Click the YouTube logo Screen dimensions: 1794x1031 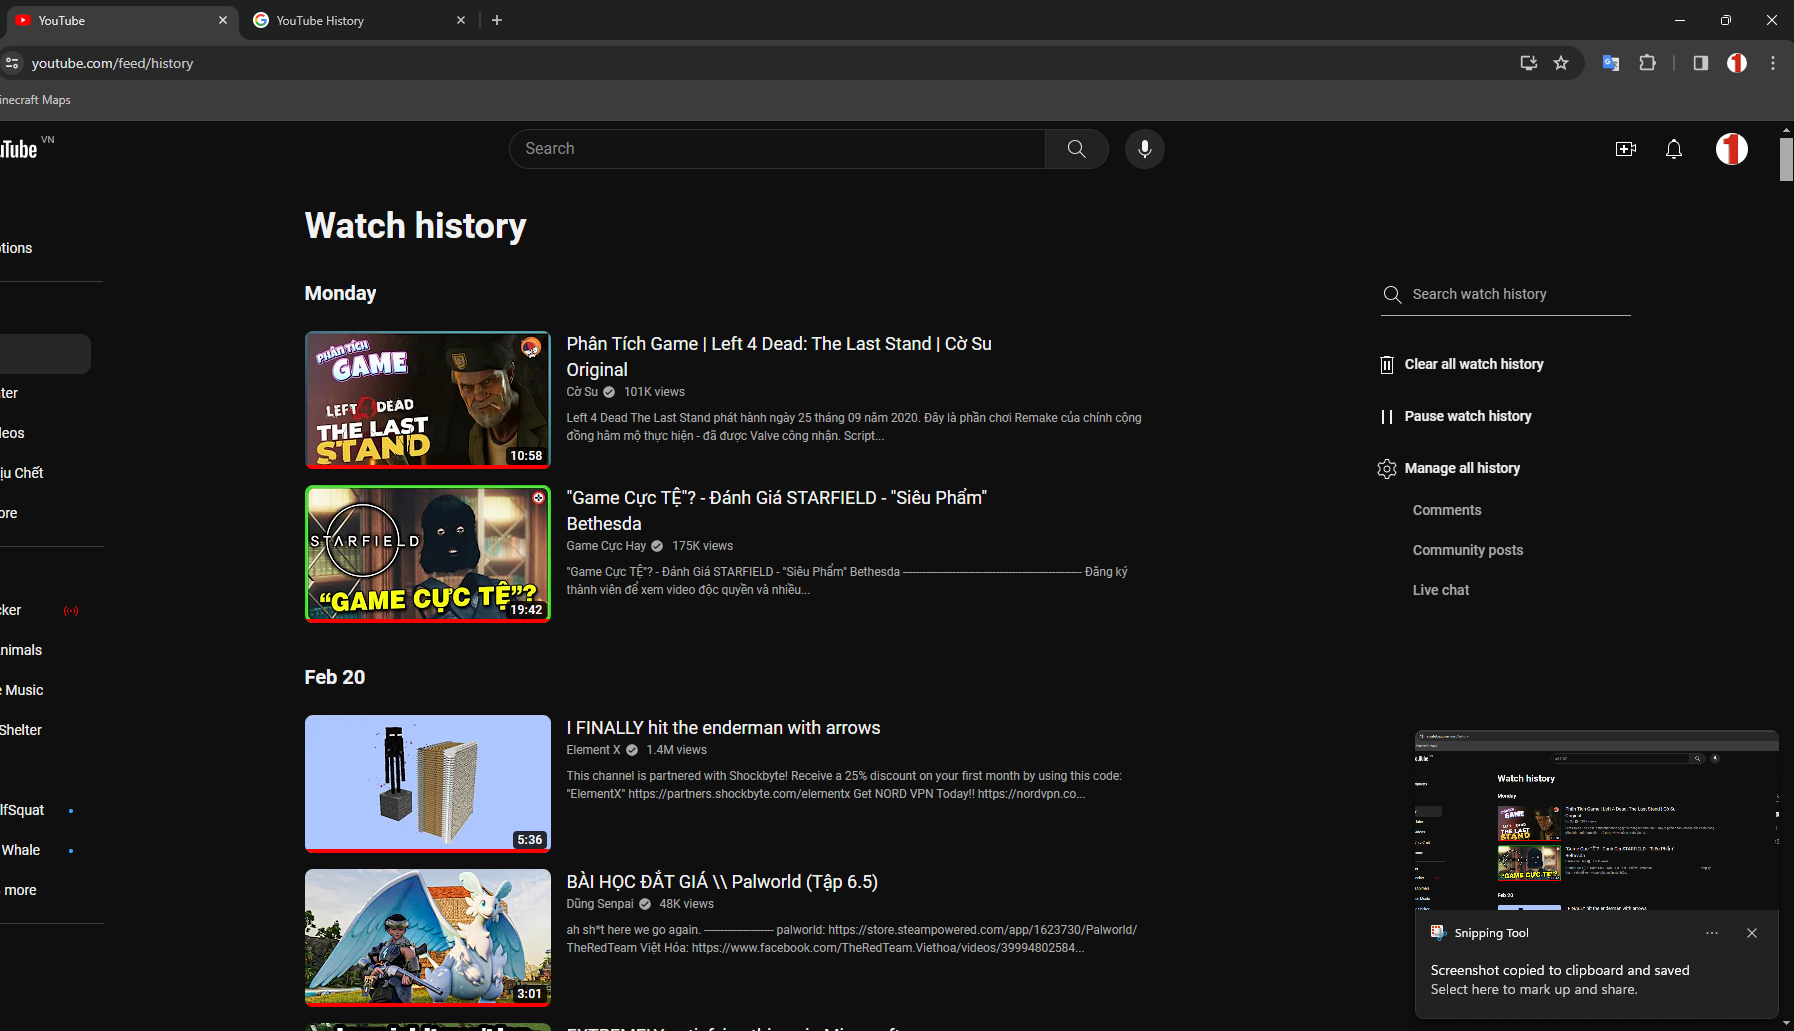18,149
